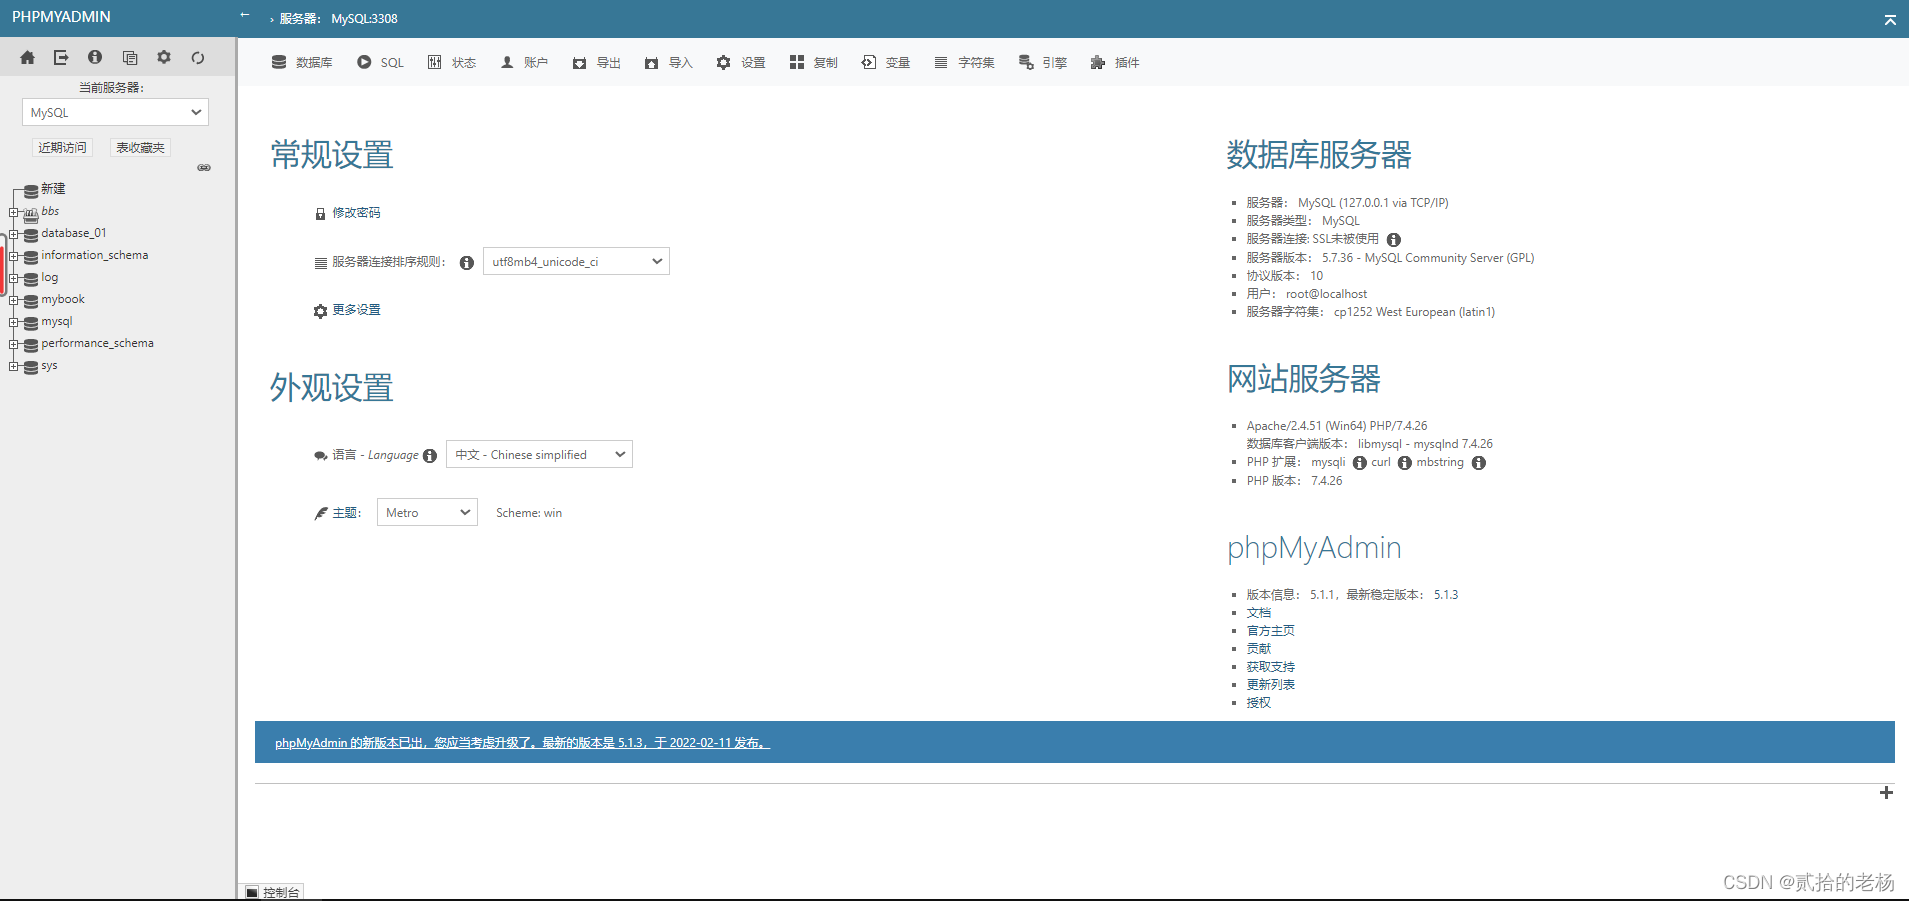The image size is (1909, 901).
Task: Open the 字符集 charsets tab
Action: 964,63
